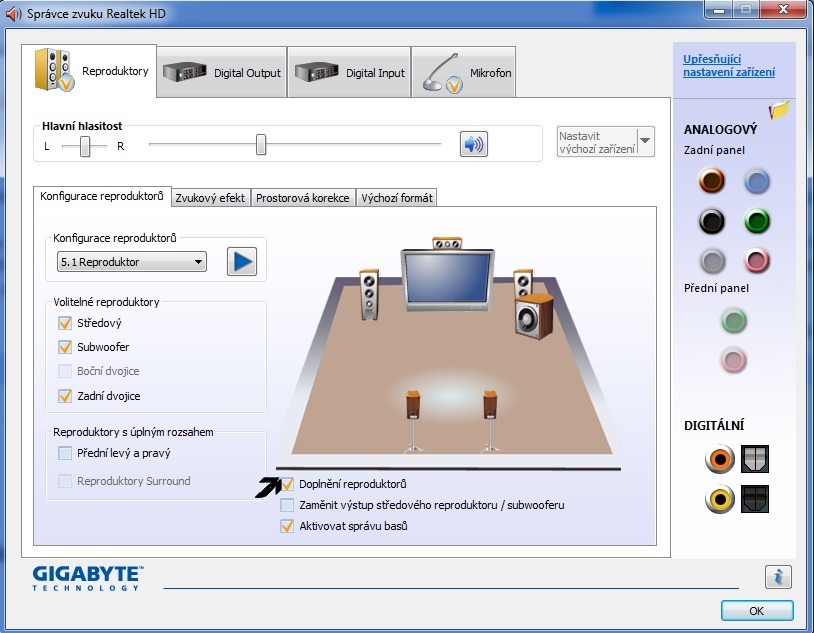Image resolution: width=814 pixels, height=633 pixels.
Task: Open the Zvukový efekt tab
Action: coord(210,198)
